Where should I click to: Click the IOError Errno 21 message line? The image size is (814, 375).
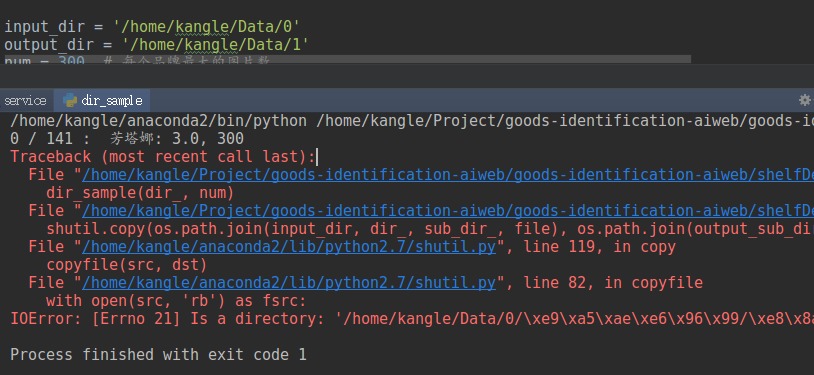412,318
